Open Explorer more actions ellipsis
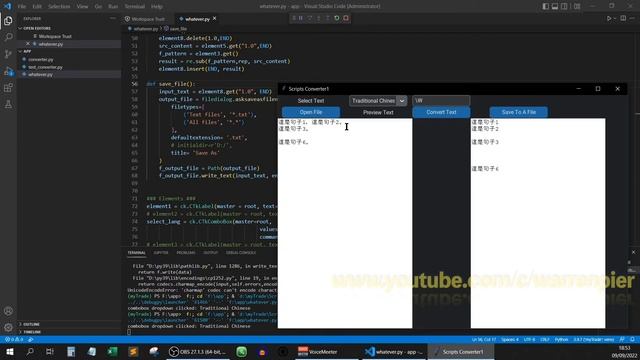 coord(113,18)
